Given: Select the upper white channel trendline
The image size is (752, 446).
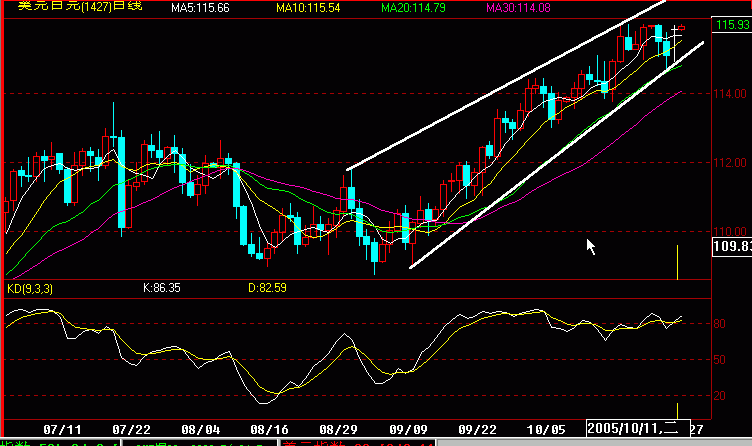Looking at the screenshot, I should tap(506, 86).
